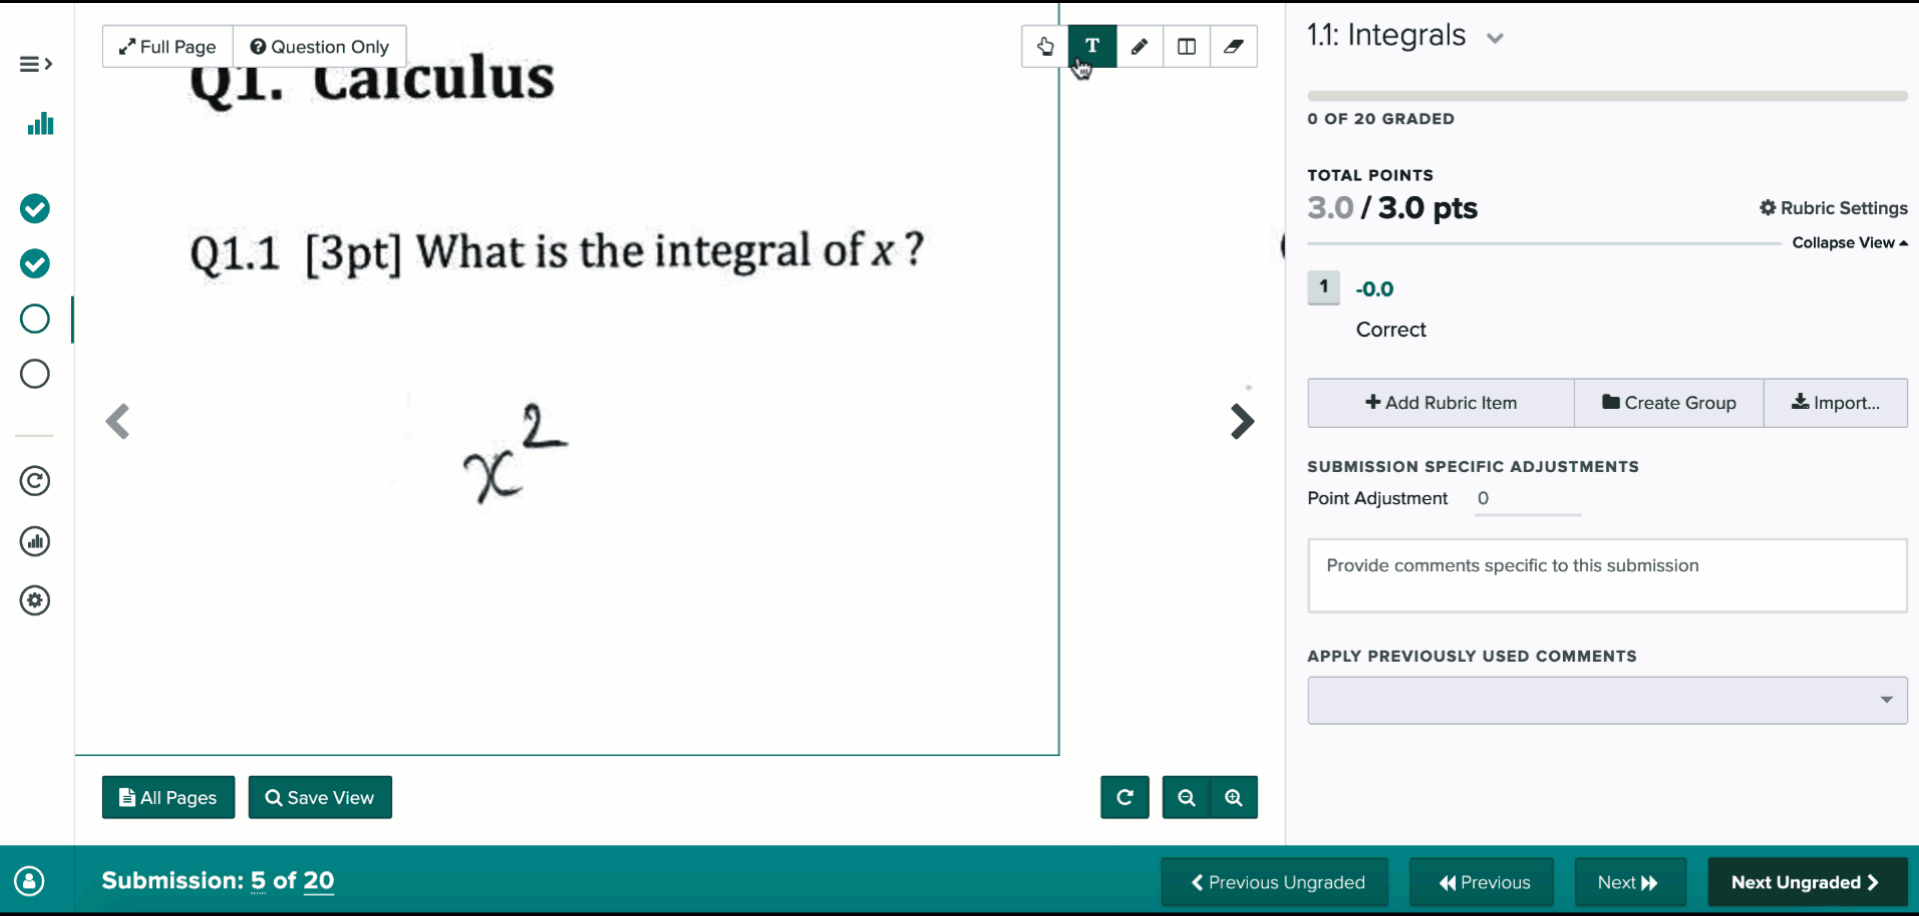1919x916 pixels.
Task: Open statistics circle icon in sidebar
Action: pos(35,541)
